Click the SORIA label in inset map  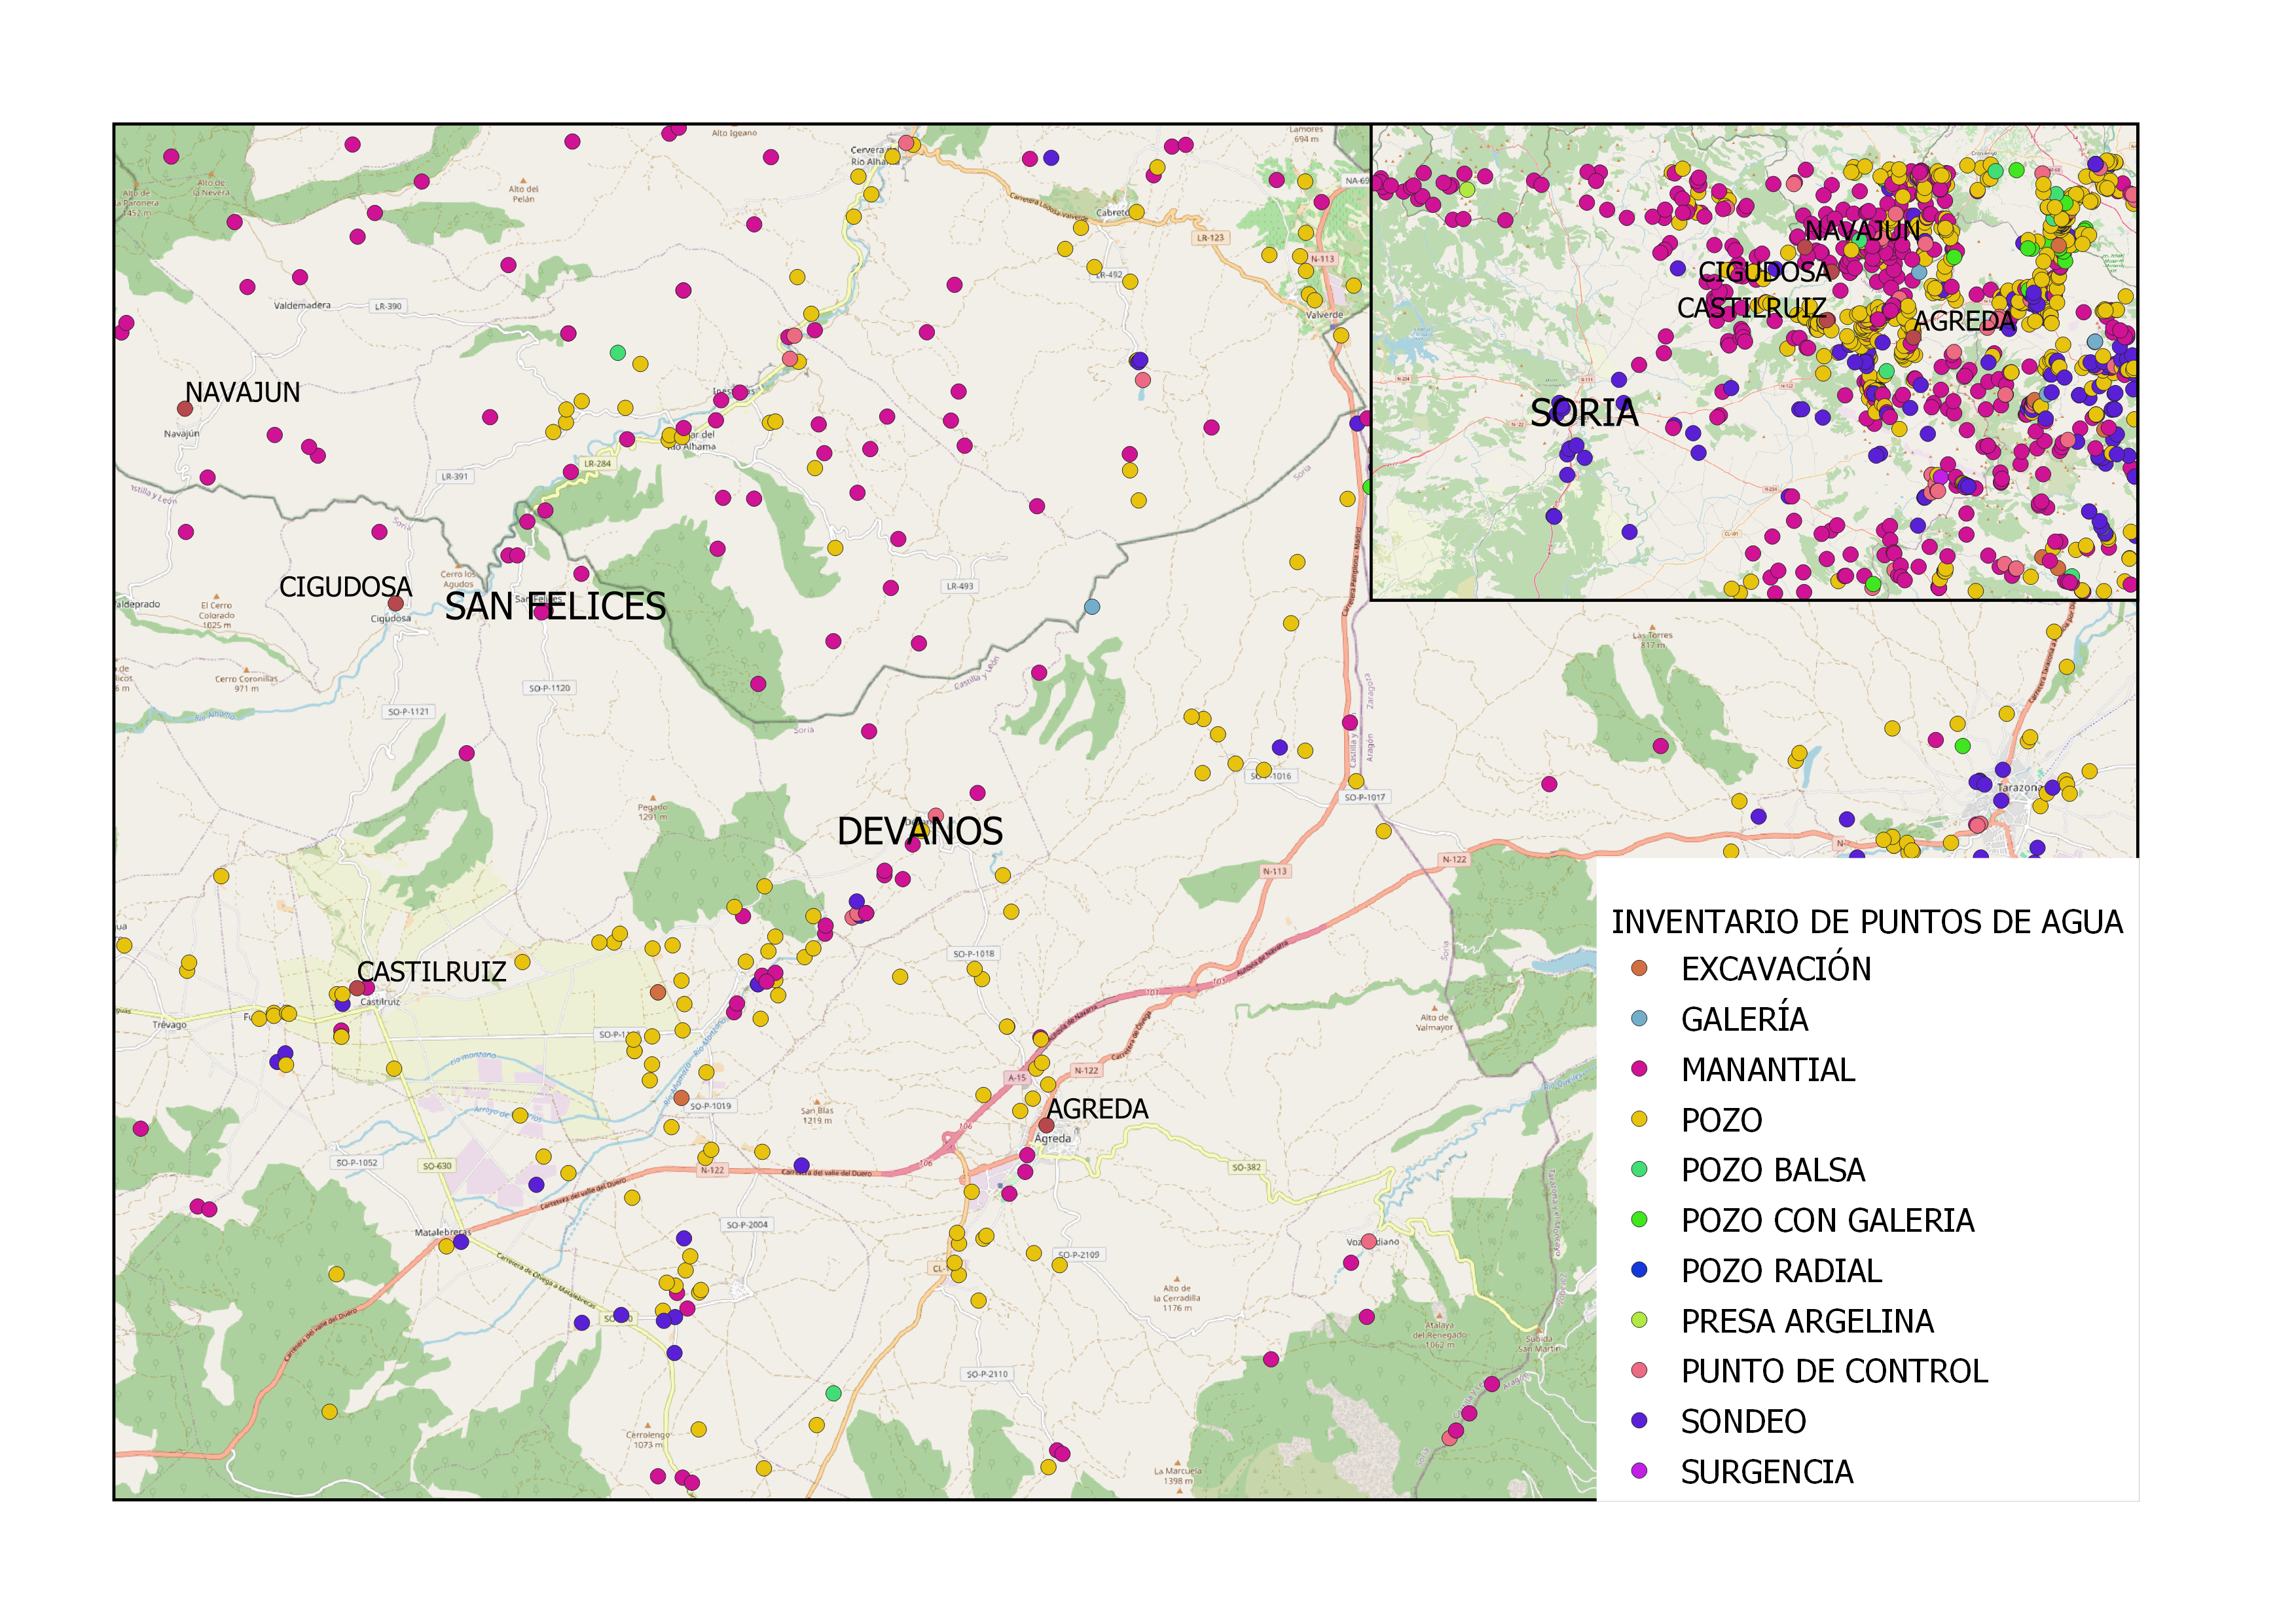[1584, 412]
